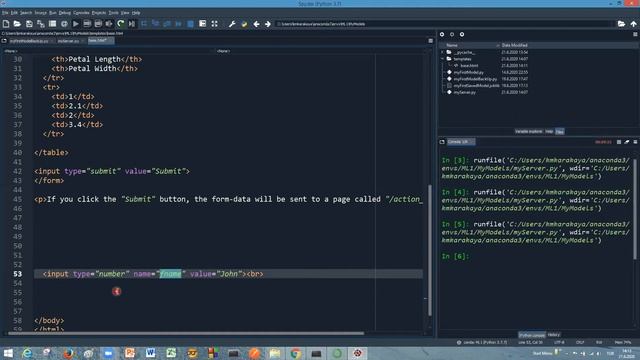Open the File menu
The height and width of the screenshot is (360, 640).
5,13
